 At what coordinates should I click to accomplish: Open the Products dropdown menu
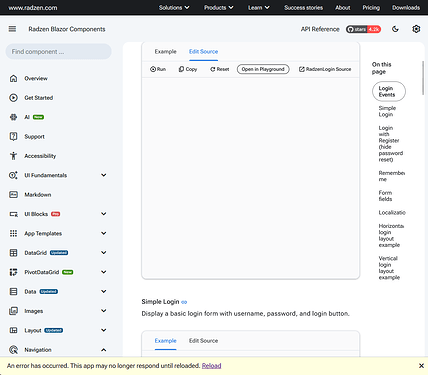coord(219,7)
